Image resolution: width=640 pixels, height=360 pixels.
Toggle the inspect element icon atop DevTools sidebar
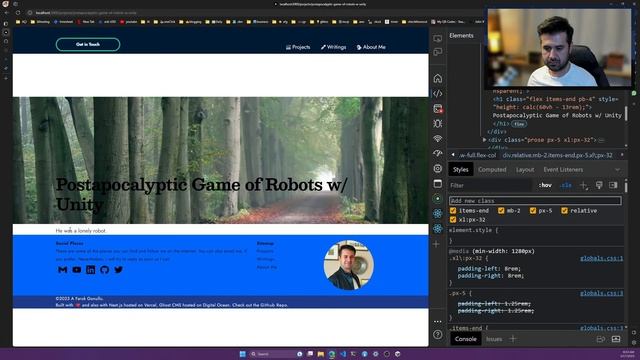pos(438,39)
